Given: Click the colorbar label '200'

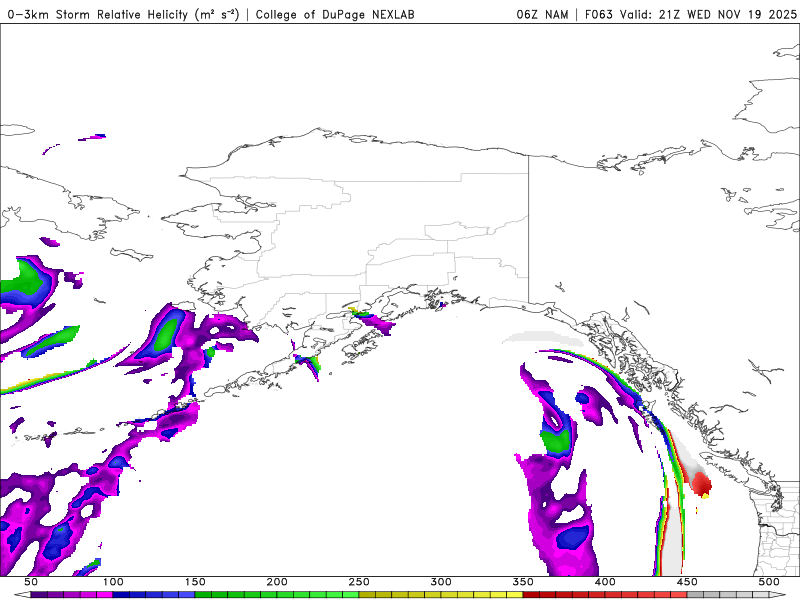Looking at the screenshot, I should click(277, 582).
